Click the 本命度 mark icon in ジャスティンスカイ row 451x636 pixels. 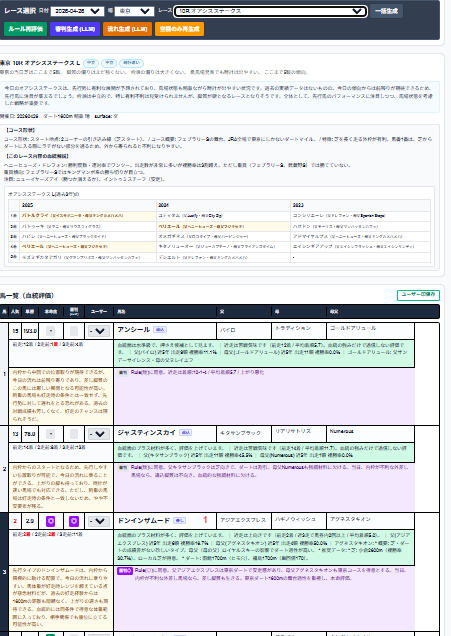[50, 434]
